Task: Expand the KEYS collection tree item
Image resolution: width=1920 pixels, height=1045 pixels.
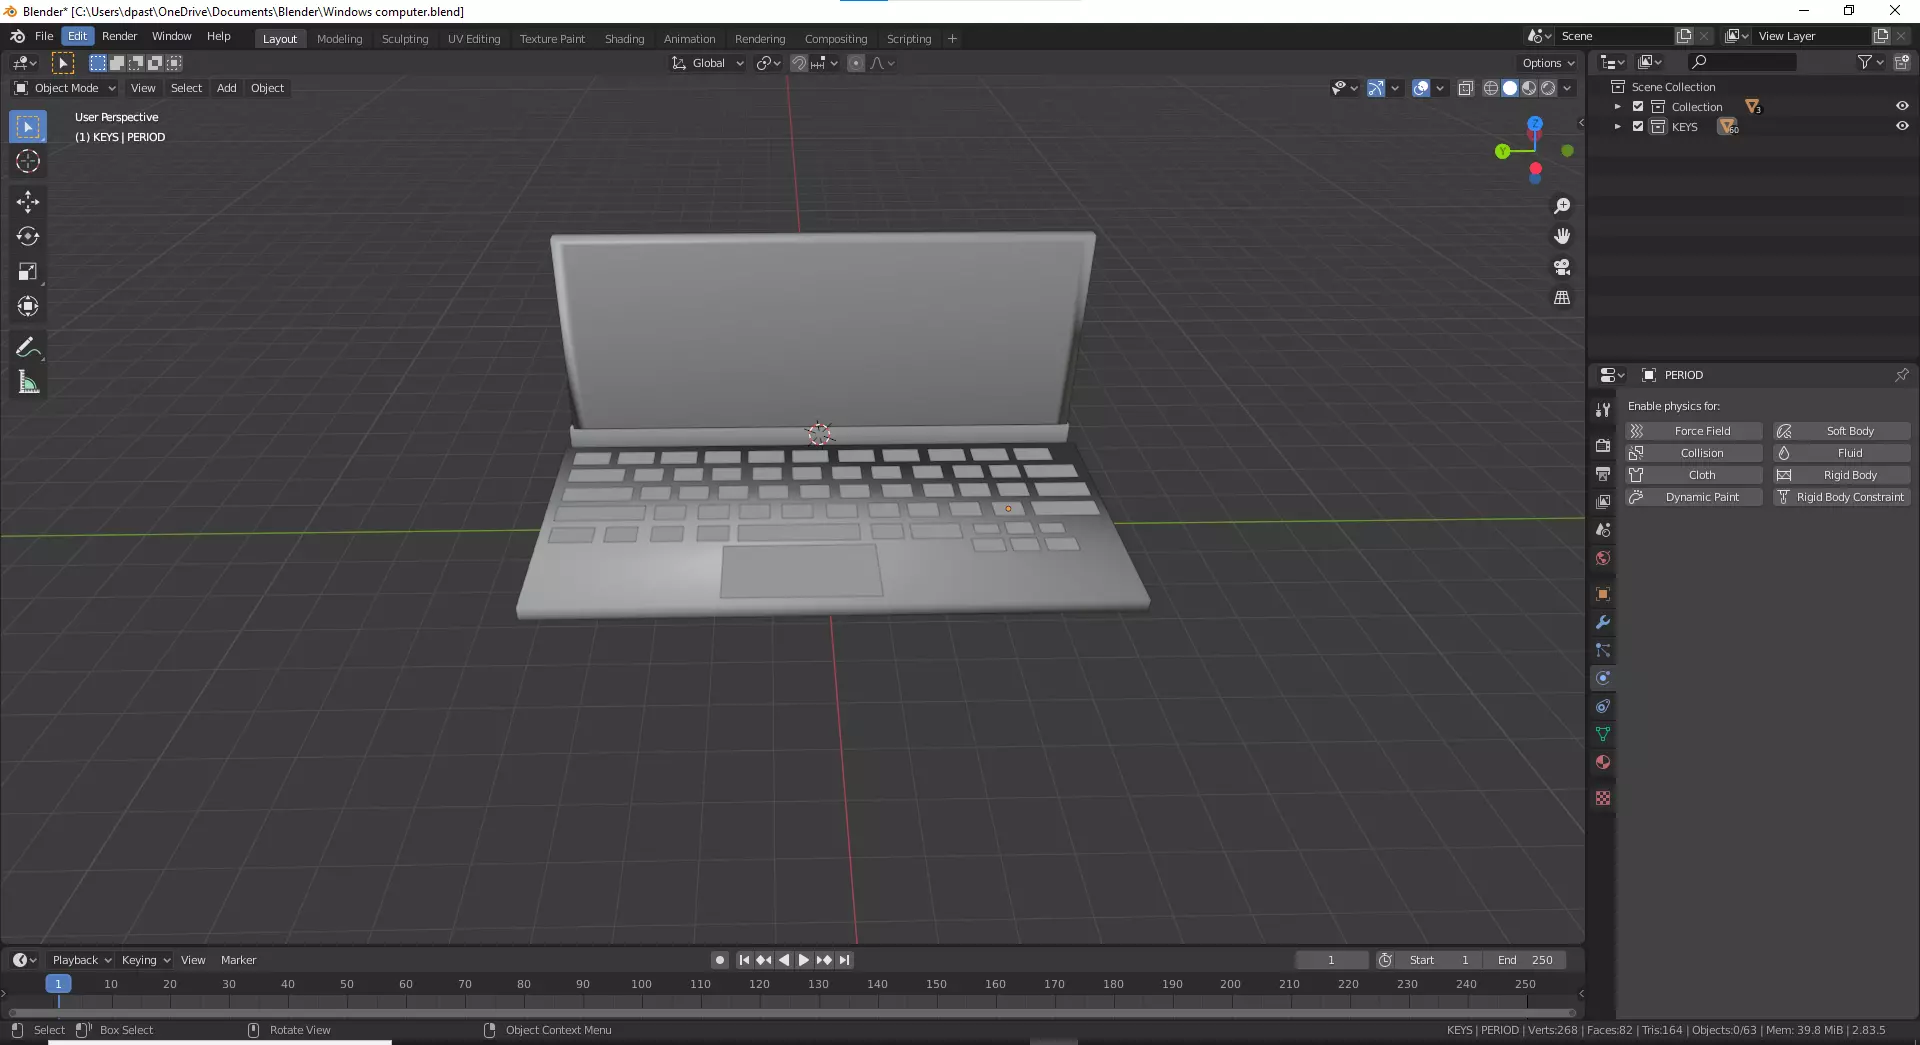Action: tap(1617, 126)
